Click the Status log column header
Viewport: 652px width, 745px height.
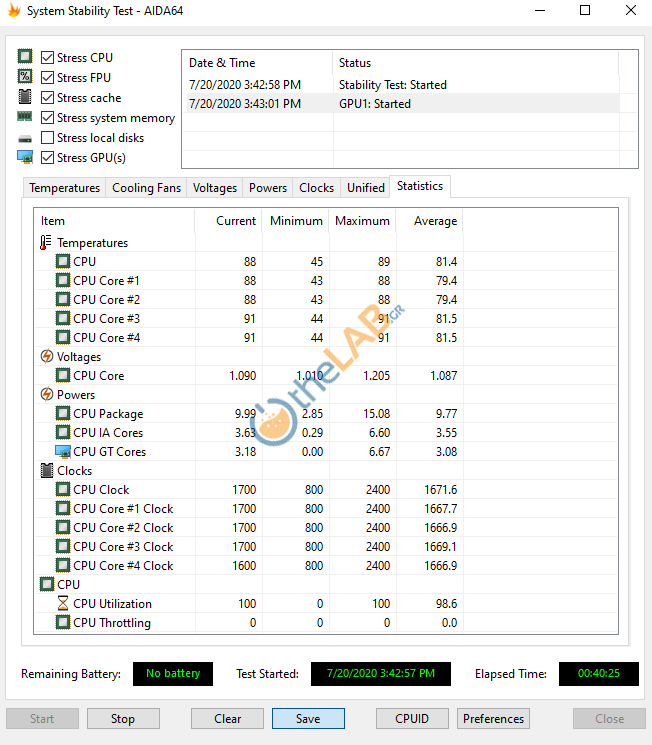(x=475, y=63)
